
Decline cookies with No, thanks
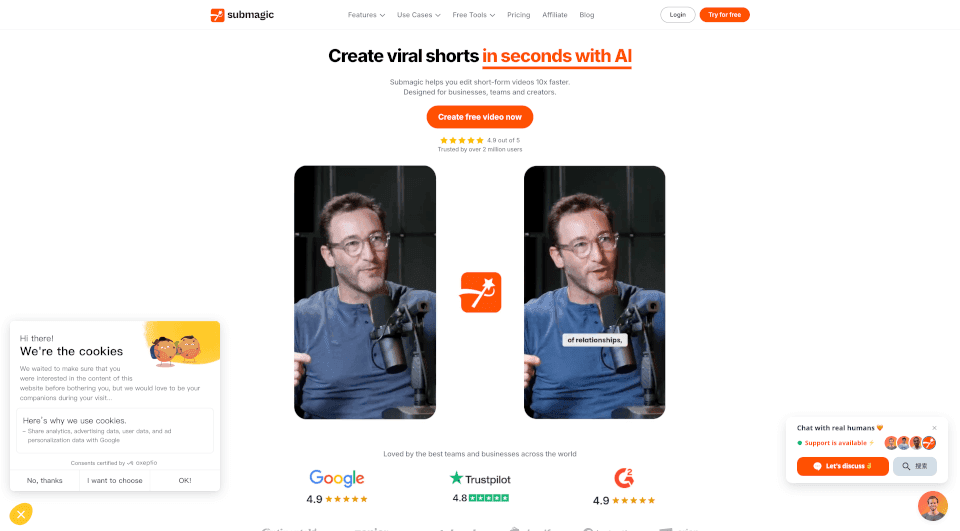point(45,481)
